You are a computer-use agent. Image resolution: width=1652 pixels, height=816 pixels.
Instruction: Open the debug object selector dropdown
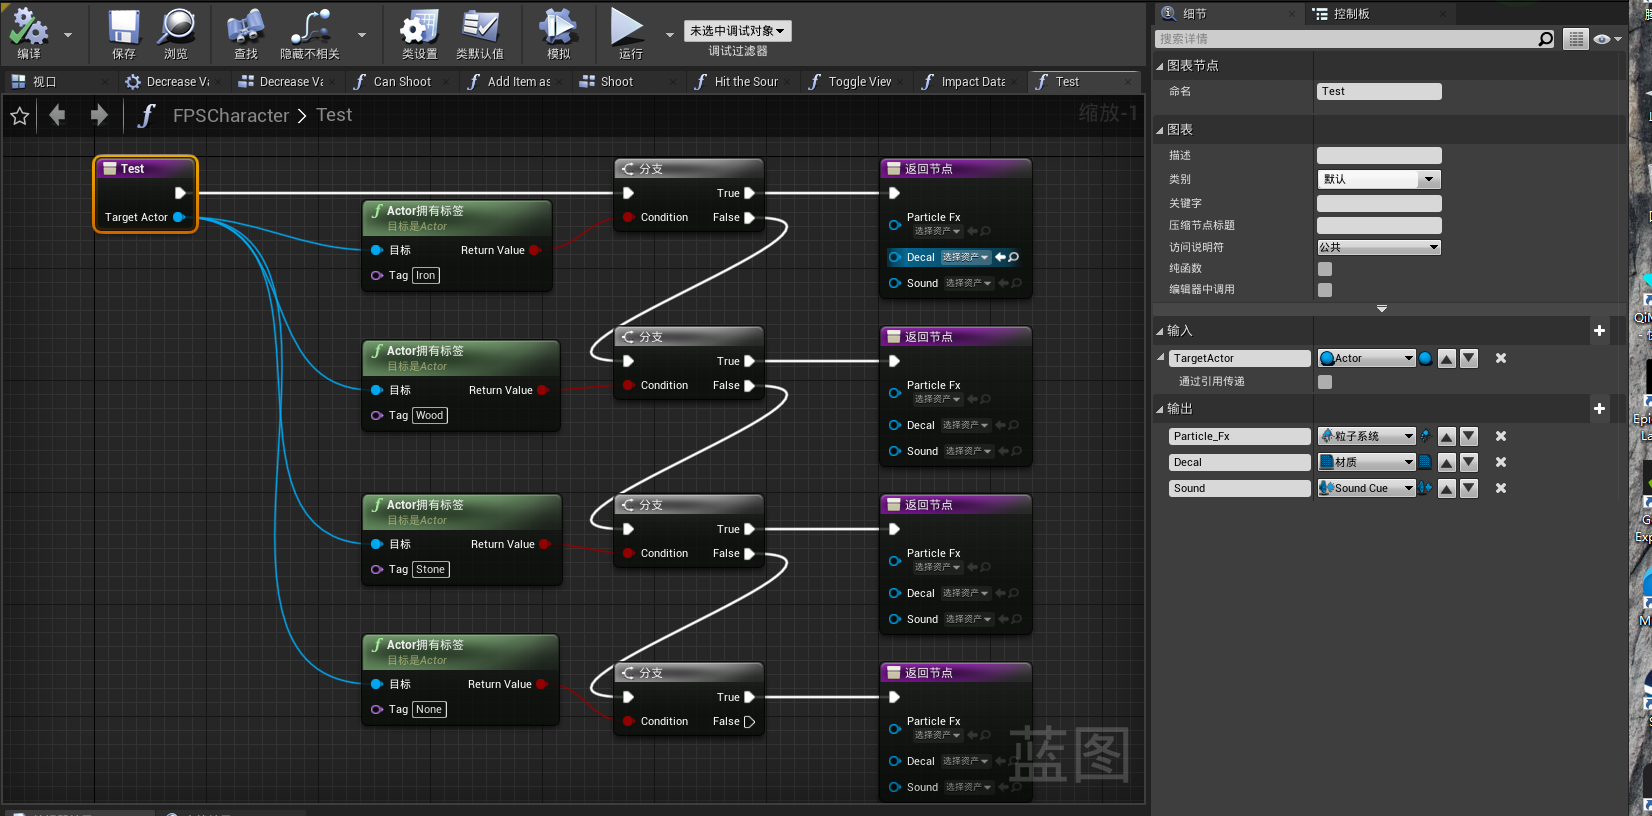[x=737, y=31]
